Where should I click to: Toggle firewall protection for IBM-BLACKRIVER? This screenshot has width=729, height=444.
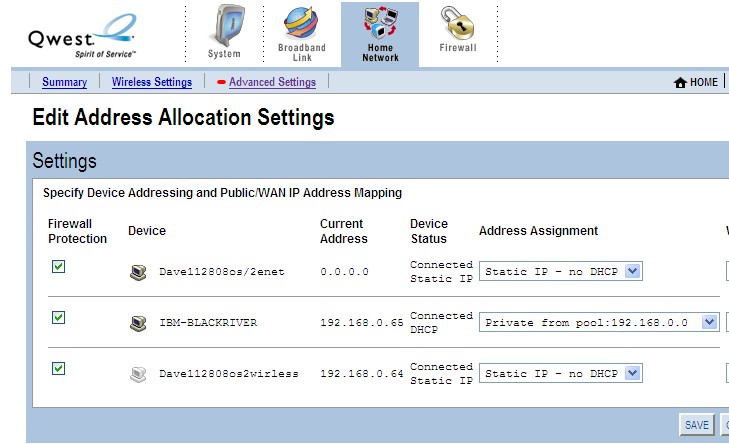click(58, 318)
